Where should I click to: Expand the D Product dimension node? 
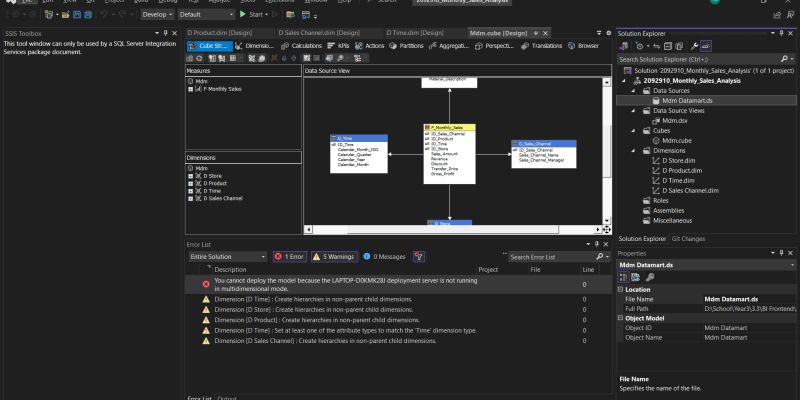pyautogui.click(x=190, y=183)
